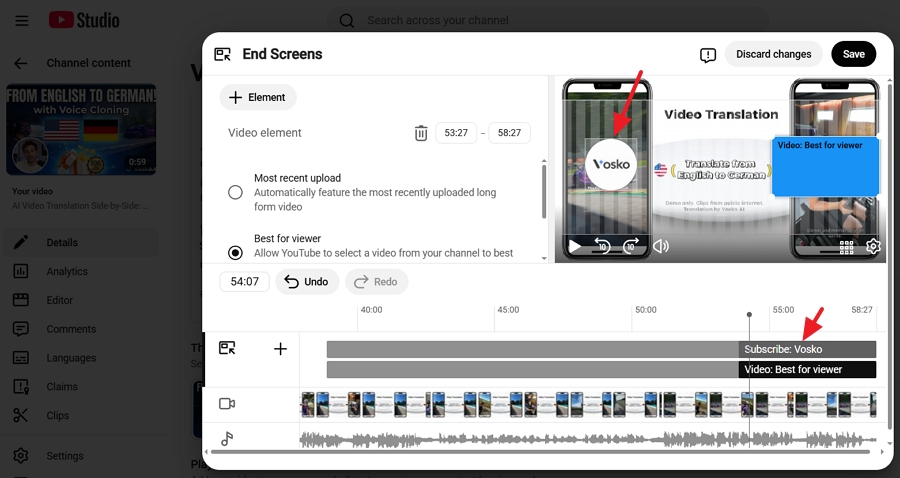Viewport: 900px width, 478px height.
Task: Click the Settings gear icon in sidebar
Action: click(21, 456)
